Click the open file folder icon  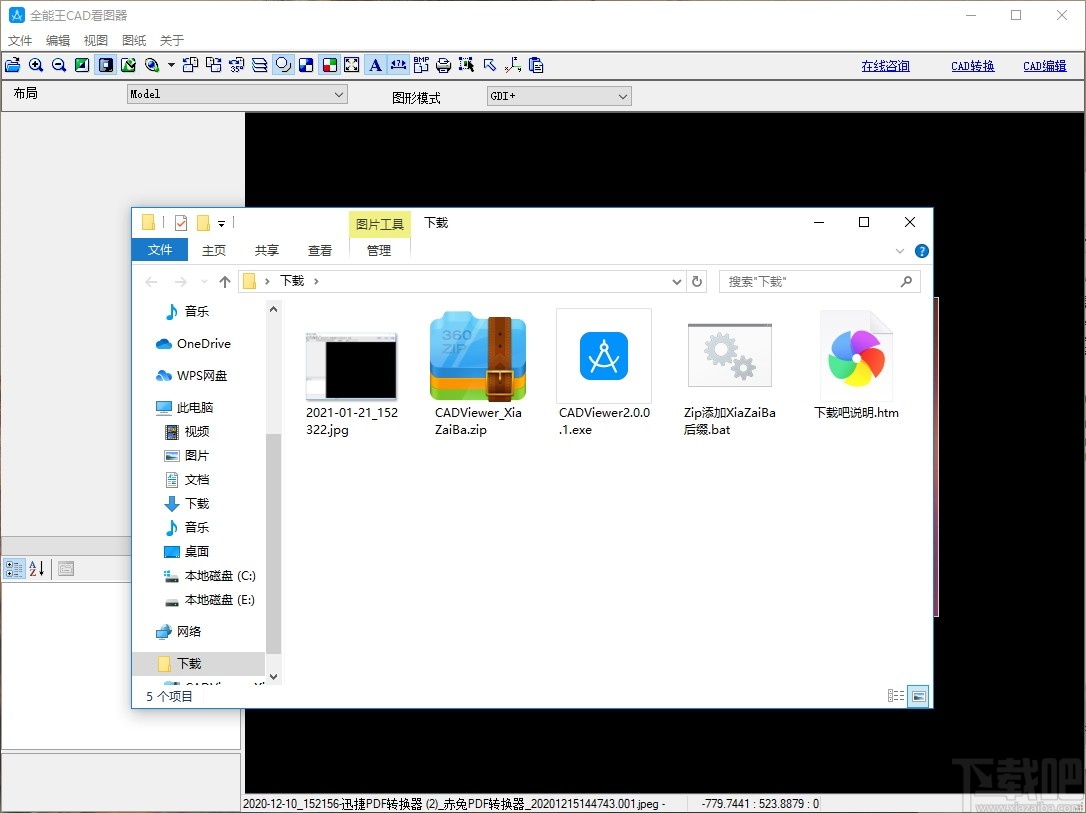tap(12, 65)
